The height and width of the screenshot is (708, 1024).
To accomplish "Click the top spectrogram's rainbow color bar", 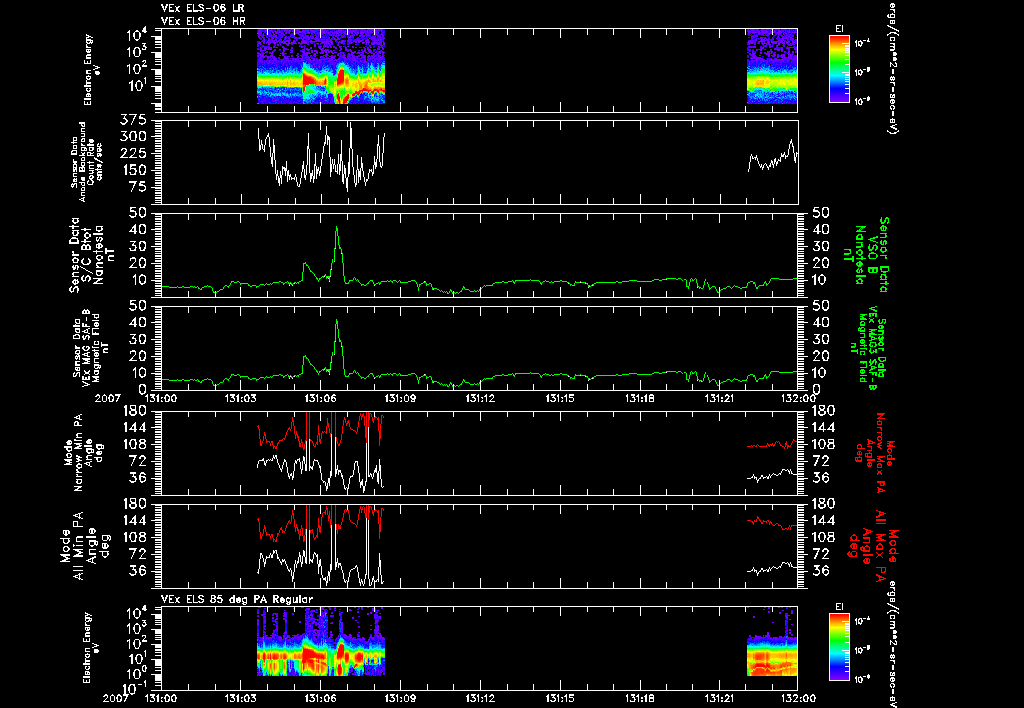I will pos(839,69).
